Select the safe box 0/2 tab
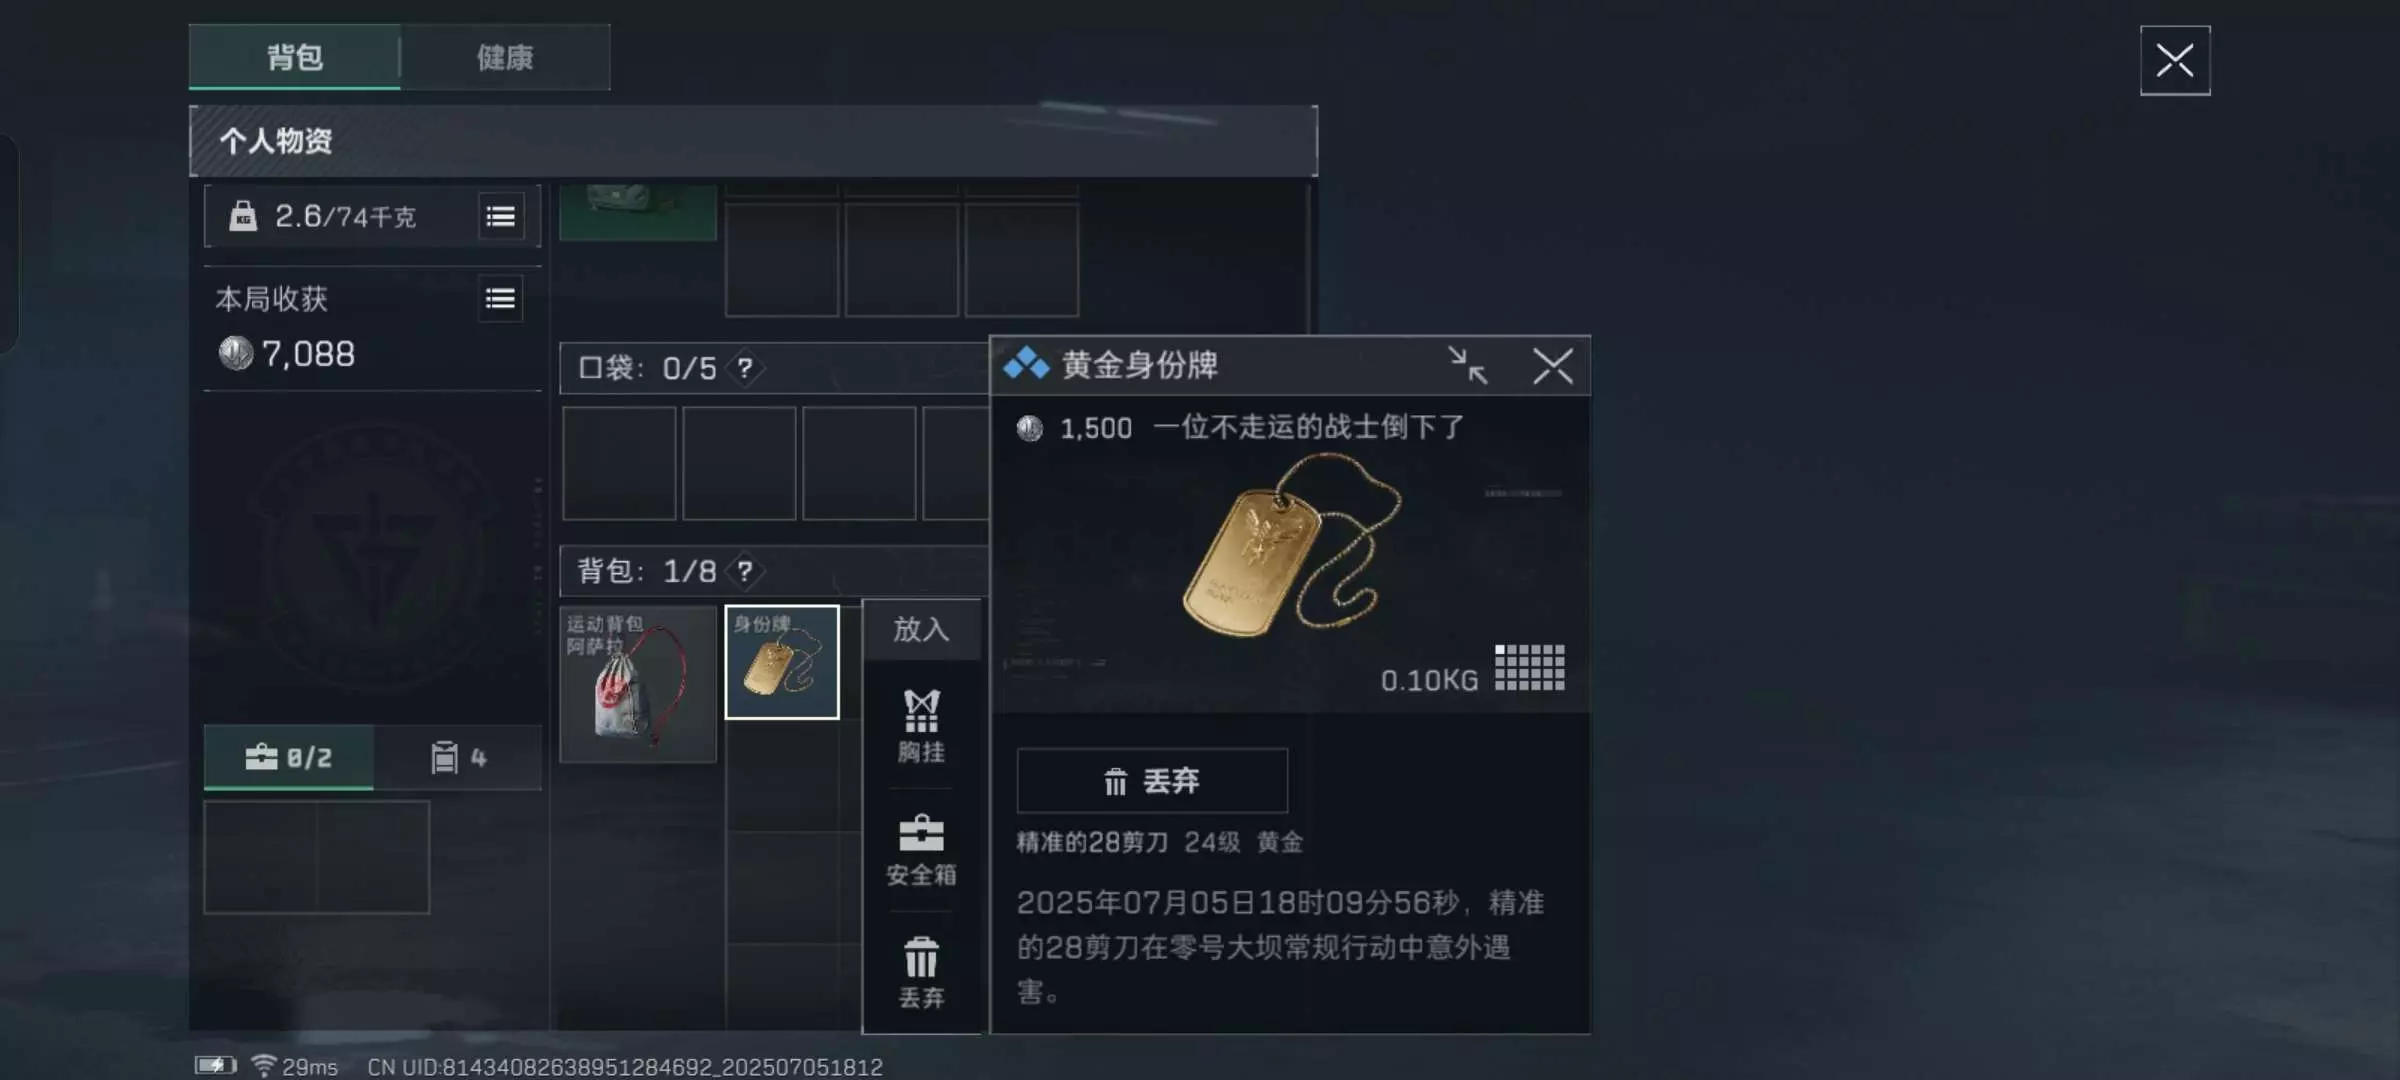 289,758
